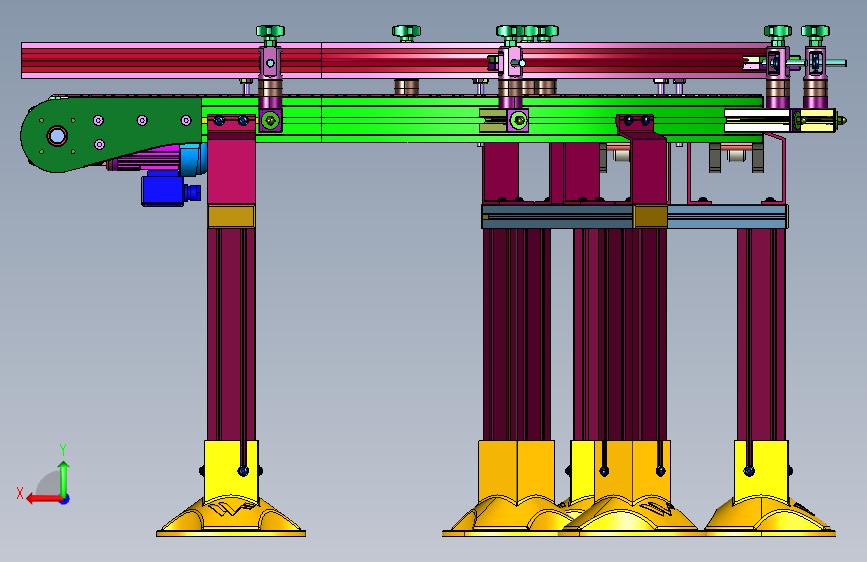Select the pale yellow tail end block
The width and height of the screenshot is (867, 562).
817,121
